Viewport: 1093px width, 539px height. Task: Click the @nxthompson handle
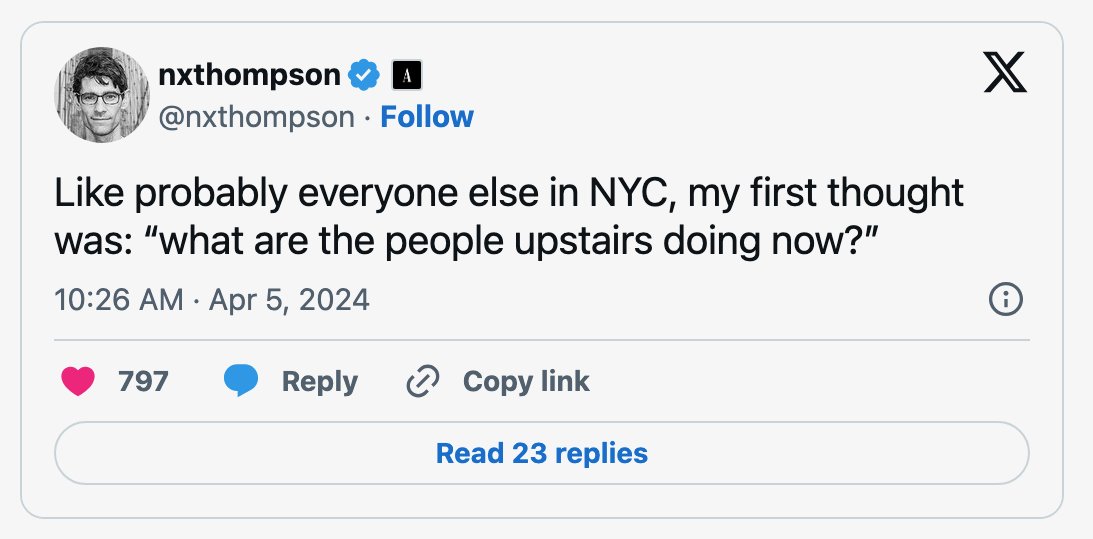(x=257, y=117)
